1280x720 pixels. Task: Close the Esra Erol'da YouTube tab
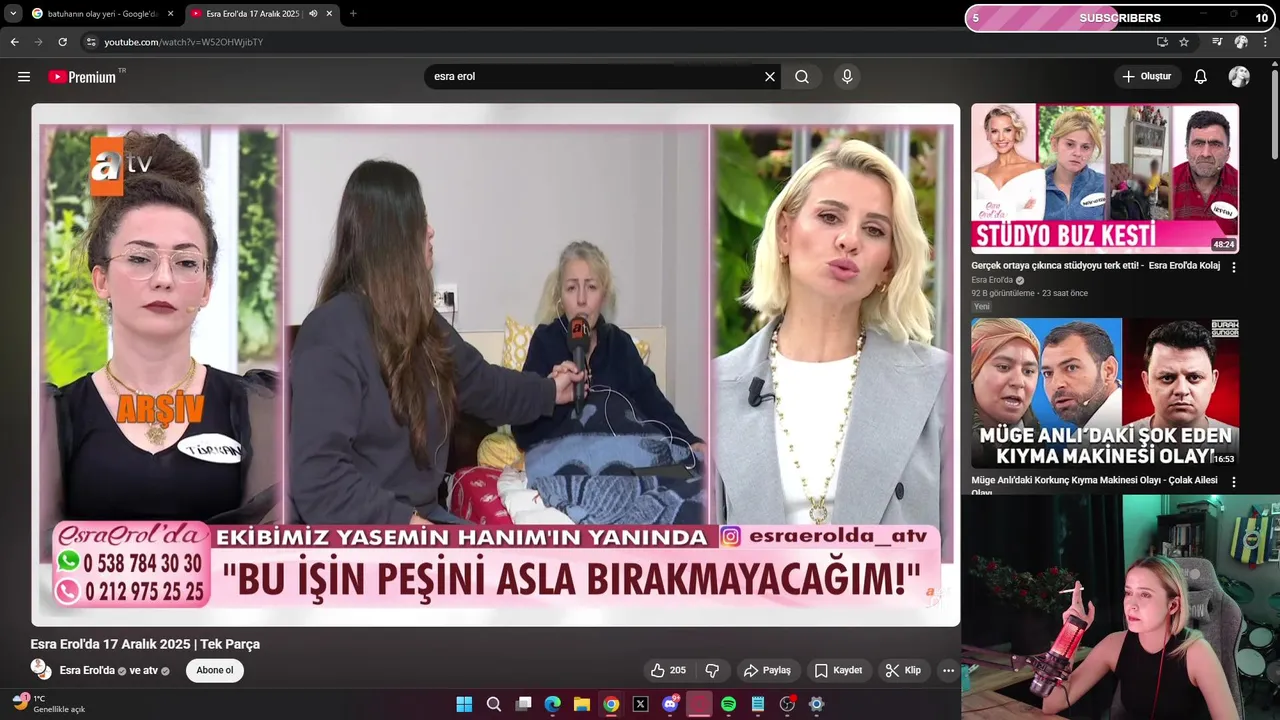[x=329, y=14]
